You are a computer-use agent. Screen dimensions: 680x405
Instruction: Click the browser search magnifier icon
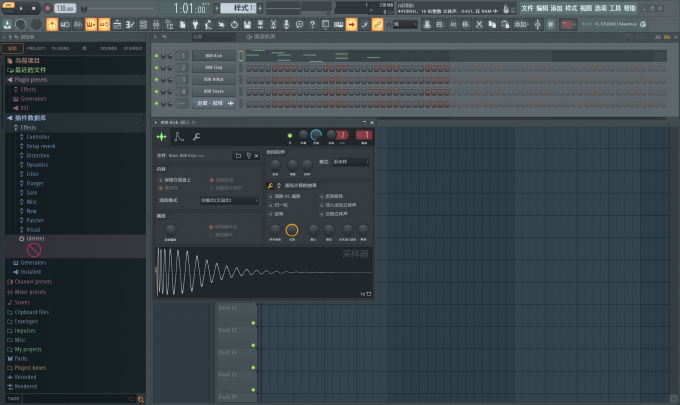click(141, 399)
